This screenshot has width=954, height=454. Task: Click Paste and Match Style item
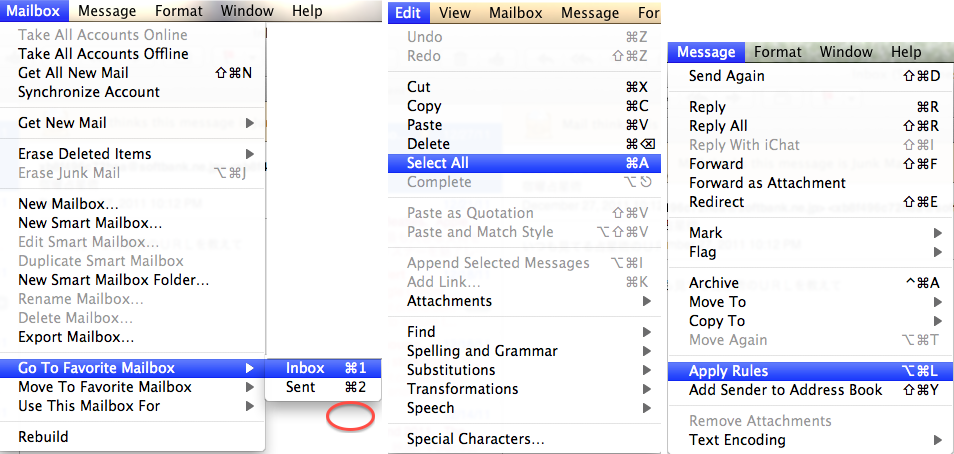[x=524, y=232]
